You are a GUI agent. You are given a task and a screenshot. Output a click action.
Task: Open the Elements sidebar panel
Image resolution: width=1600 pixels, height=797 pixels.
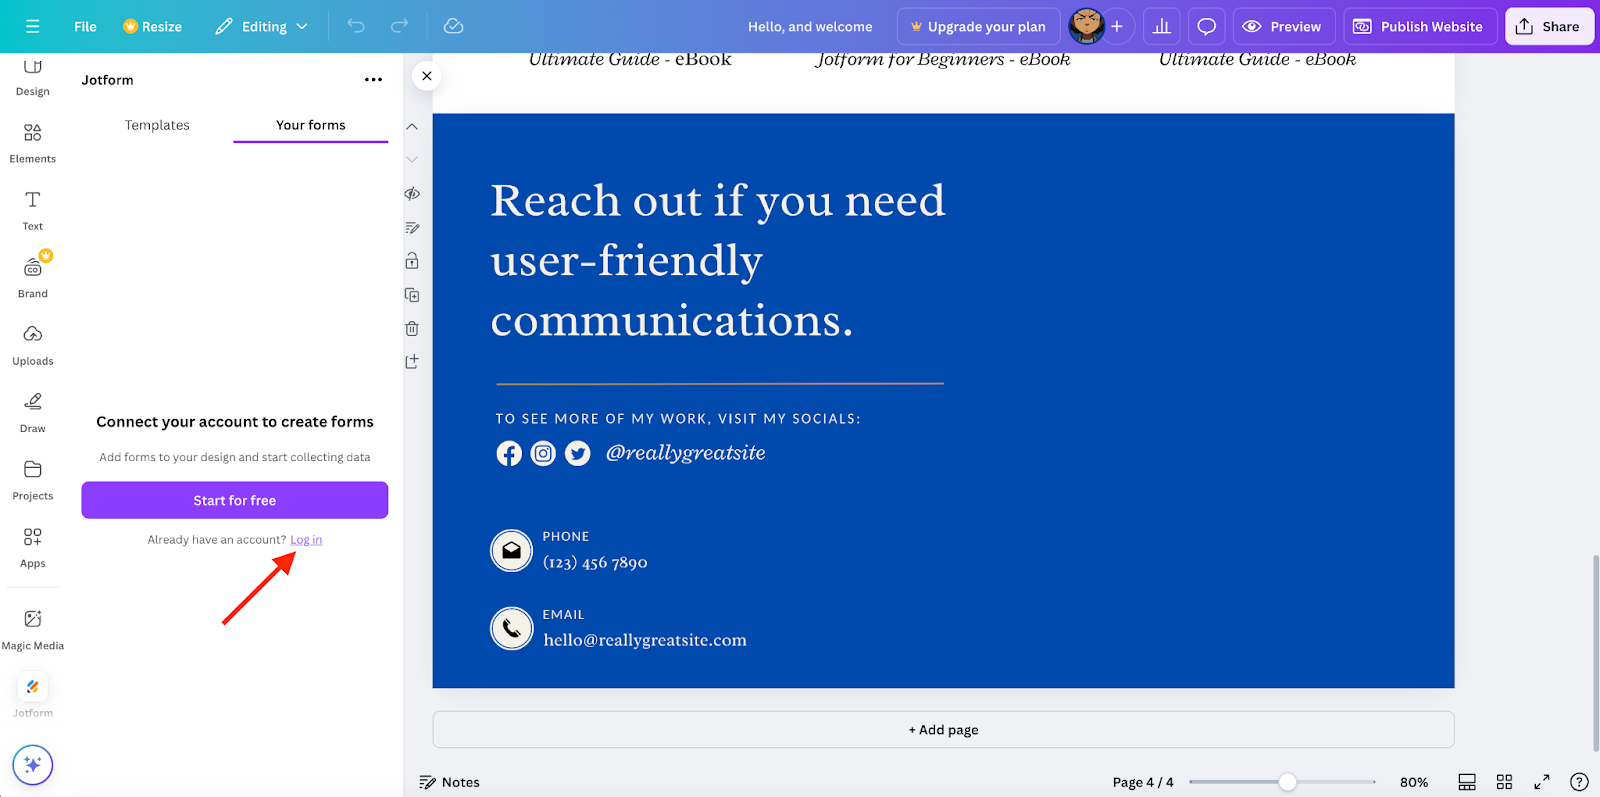[32, 143]
